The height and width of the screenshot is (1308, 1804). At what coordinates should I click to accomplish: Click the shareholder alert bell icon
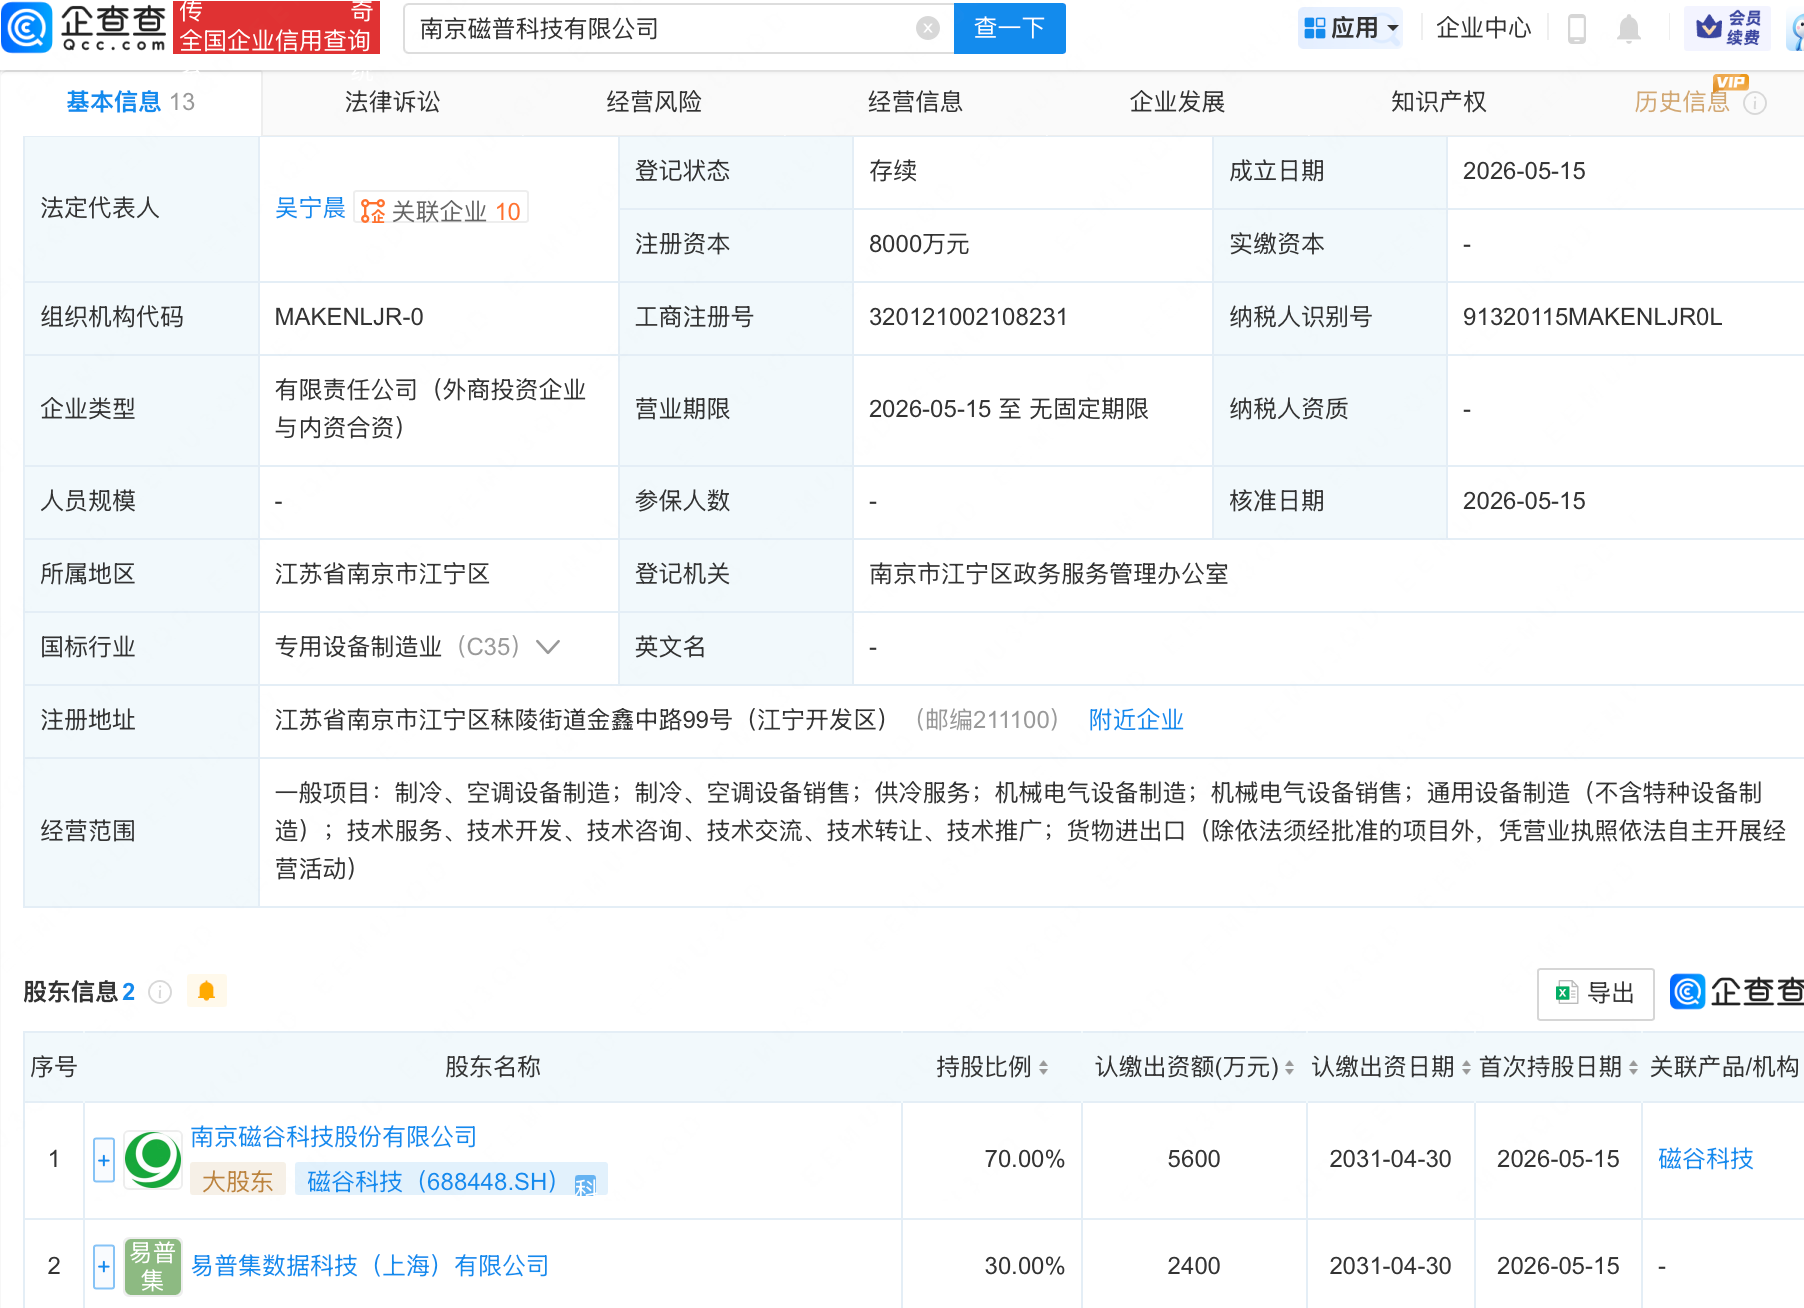(207, 991)
